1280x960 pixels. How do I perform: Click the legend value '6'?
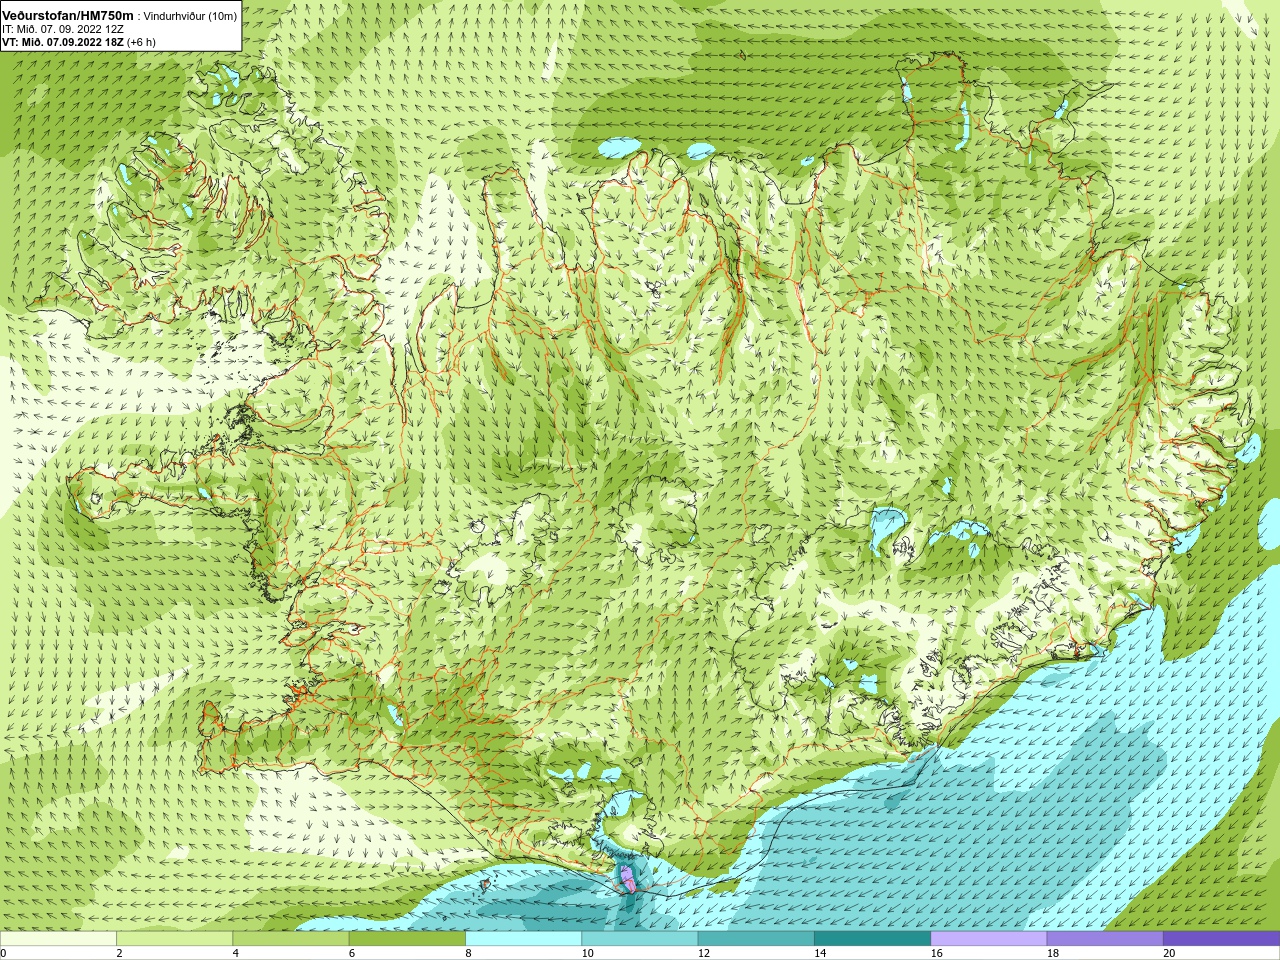pos(352,953)
